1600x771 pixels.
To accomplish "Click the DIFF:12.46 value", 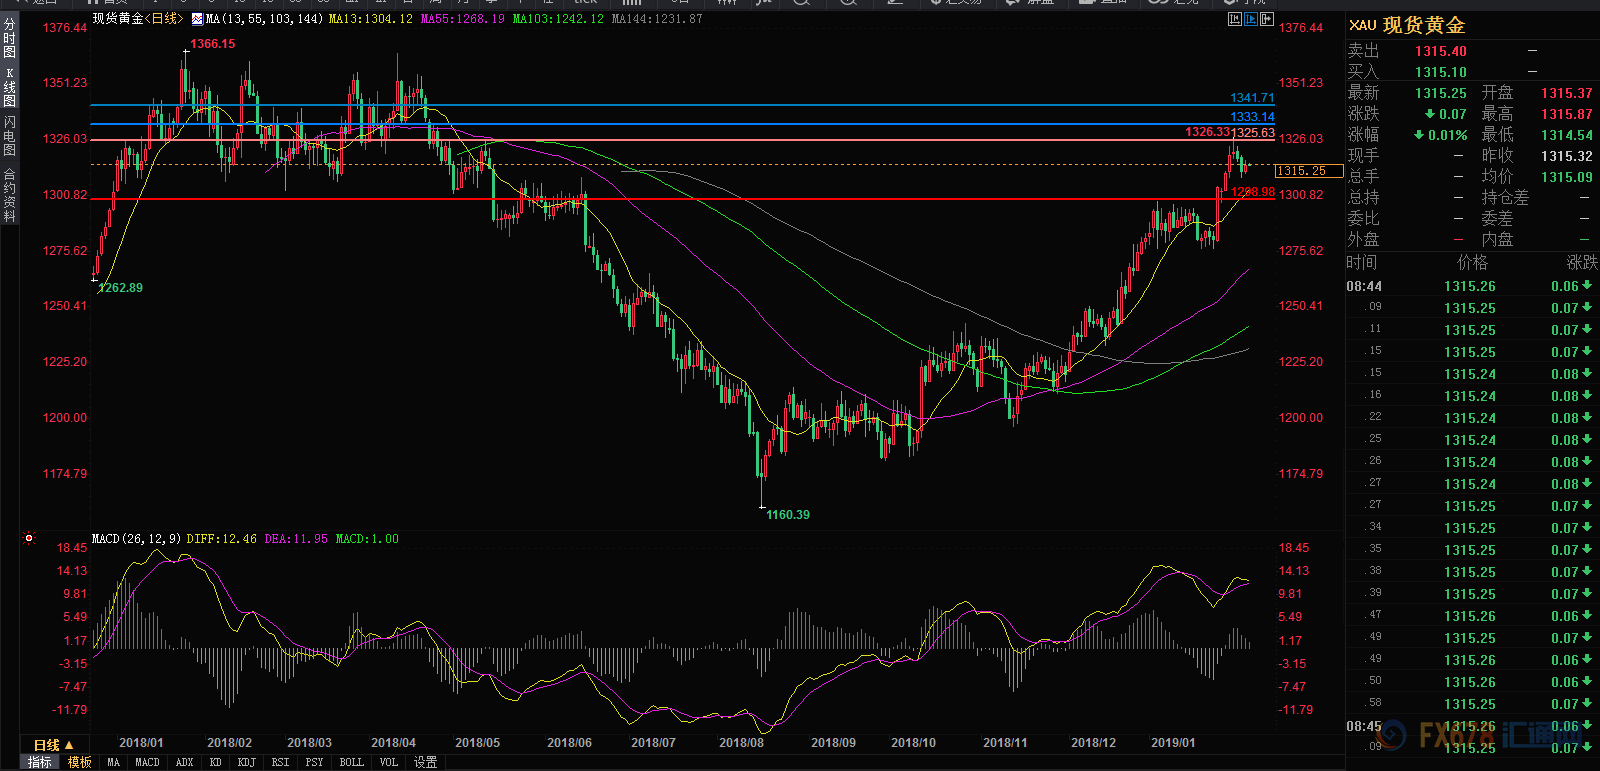I will click(221, 539).
